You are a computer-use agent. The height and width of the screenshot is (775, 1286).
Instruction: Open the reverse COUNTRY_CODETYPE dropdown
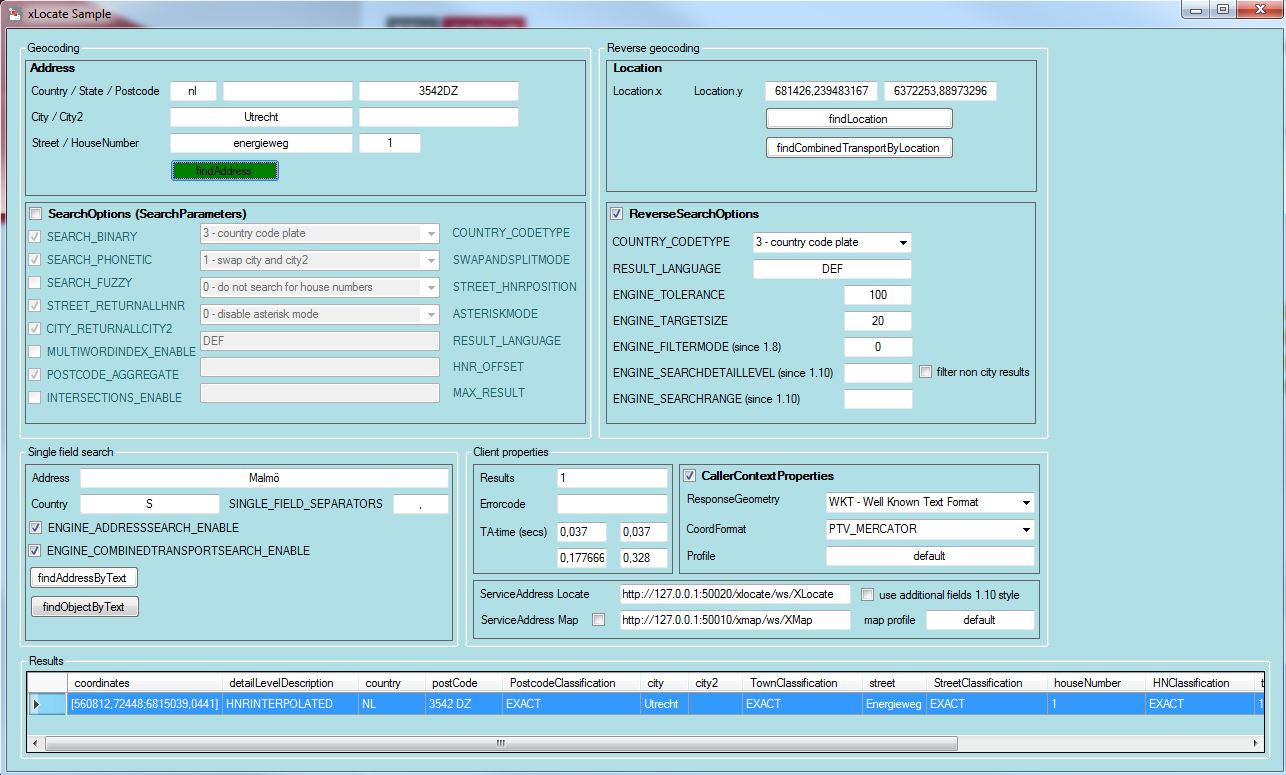pyautogui.click(x=902, y=243)
